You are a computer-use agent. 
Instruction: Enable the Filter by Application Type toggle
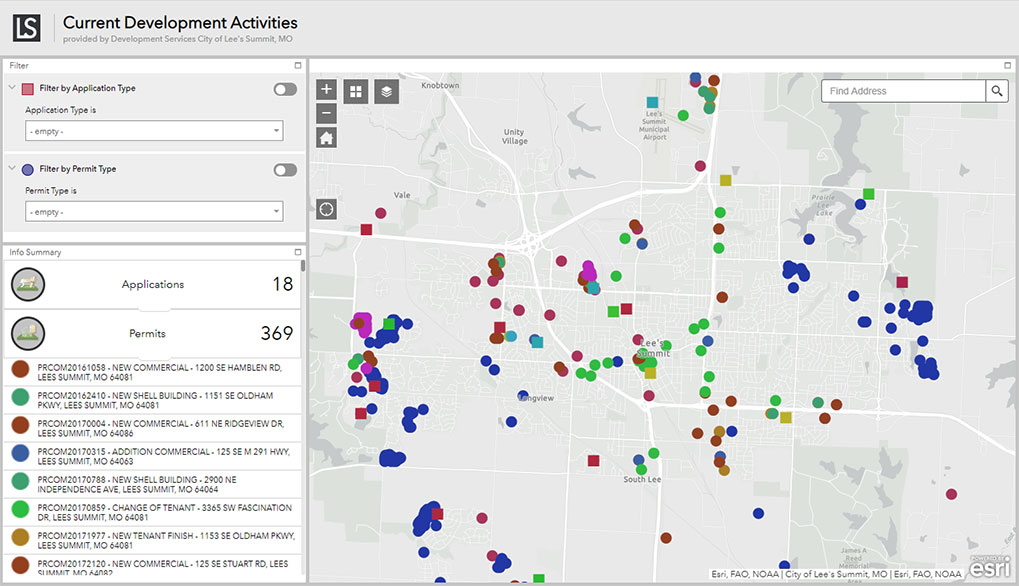[x=285, y=89]
